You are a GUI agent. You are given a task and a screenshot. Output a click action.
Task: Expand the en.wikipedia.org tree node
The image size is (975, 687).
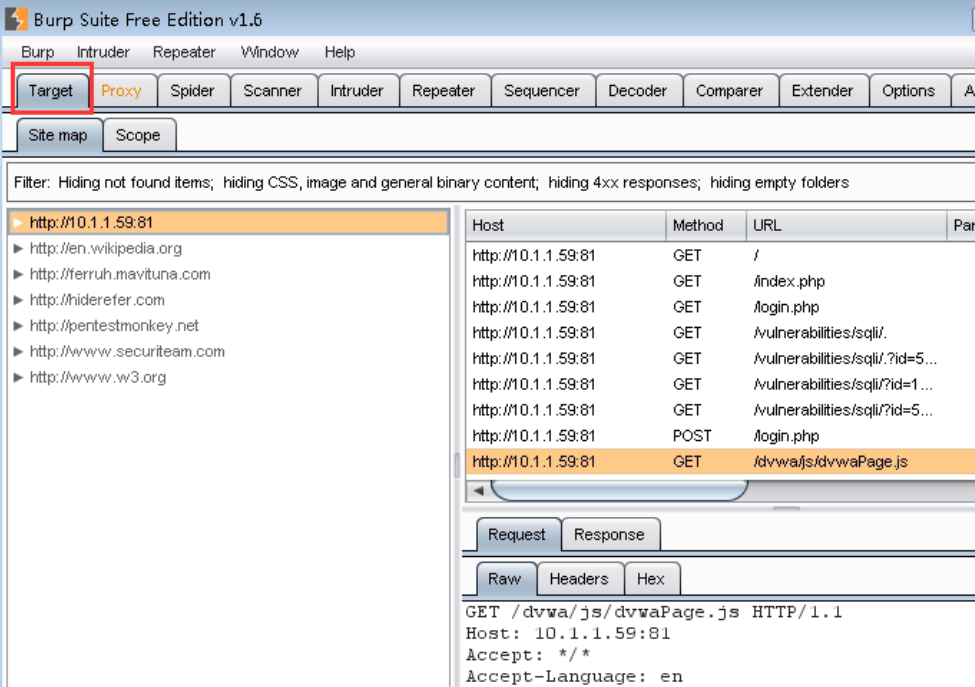tap(18, 249)
